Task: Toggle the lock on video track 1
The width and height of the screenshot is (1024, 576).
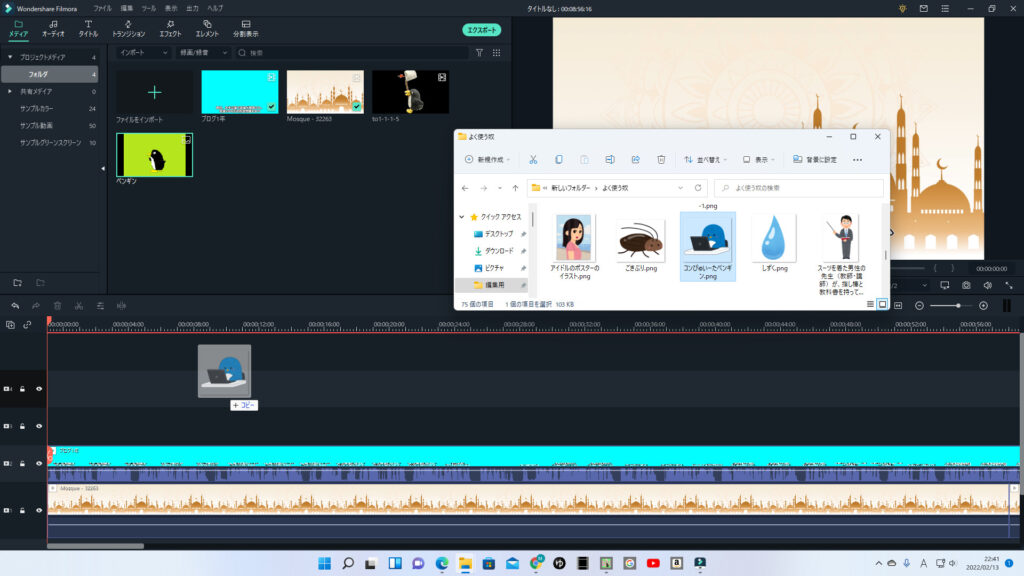Action: pyautogui.click(x=23, y=511)
